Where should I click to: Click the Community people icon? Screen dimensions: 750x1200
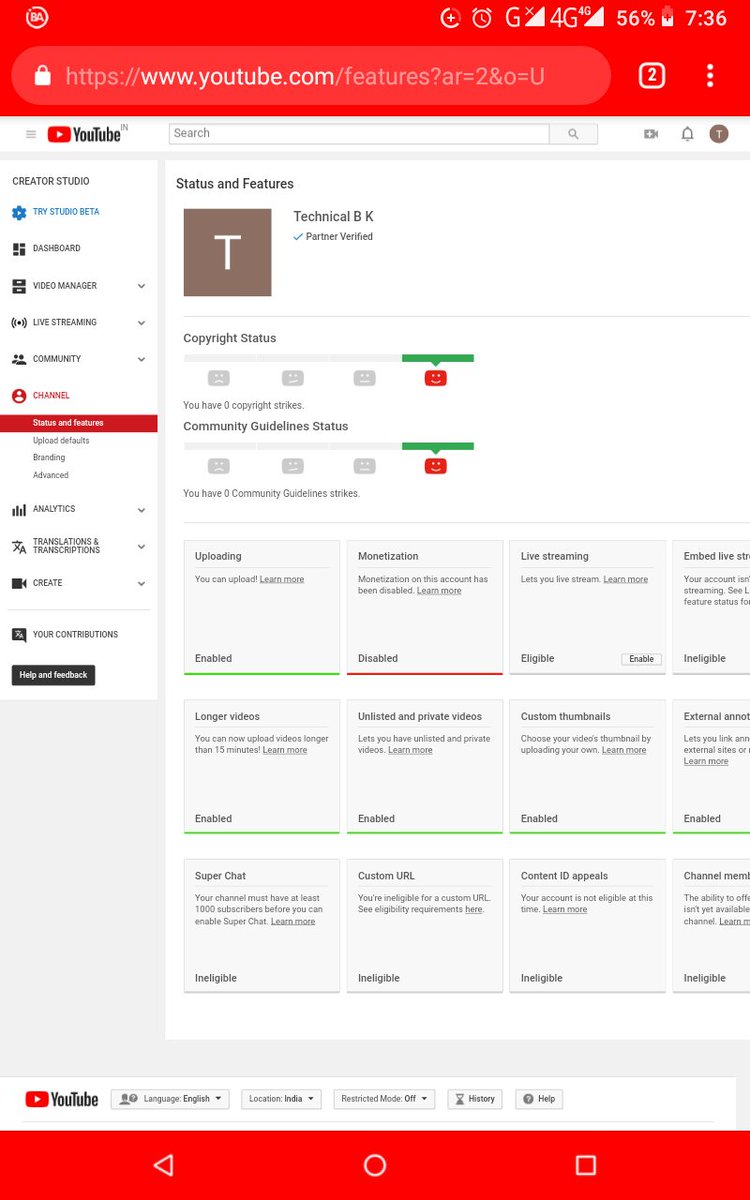point(19,359)
